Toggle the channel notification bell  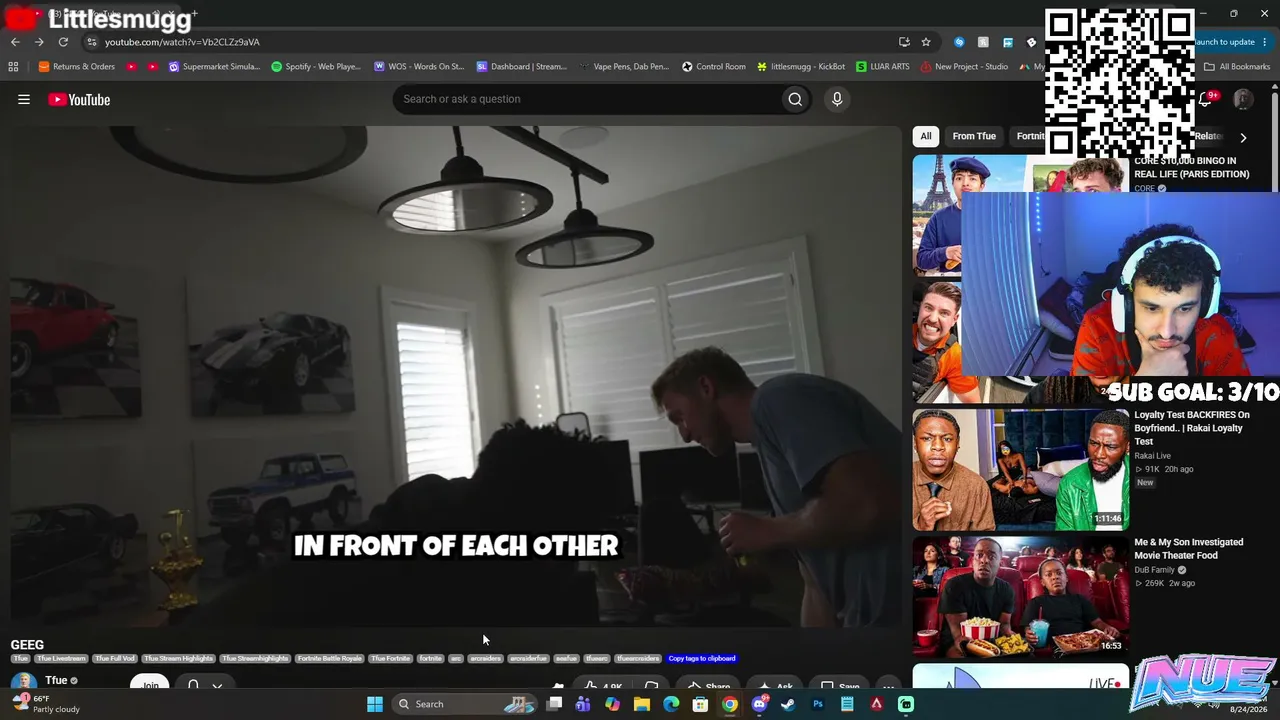(x=193, y=685)
